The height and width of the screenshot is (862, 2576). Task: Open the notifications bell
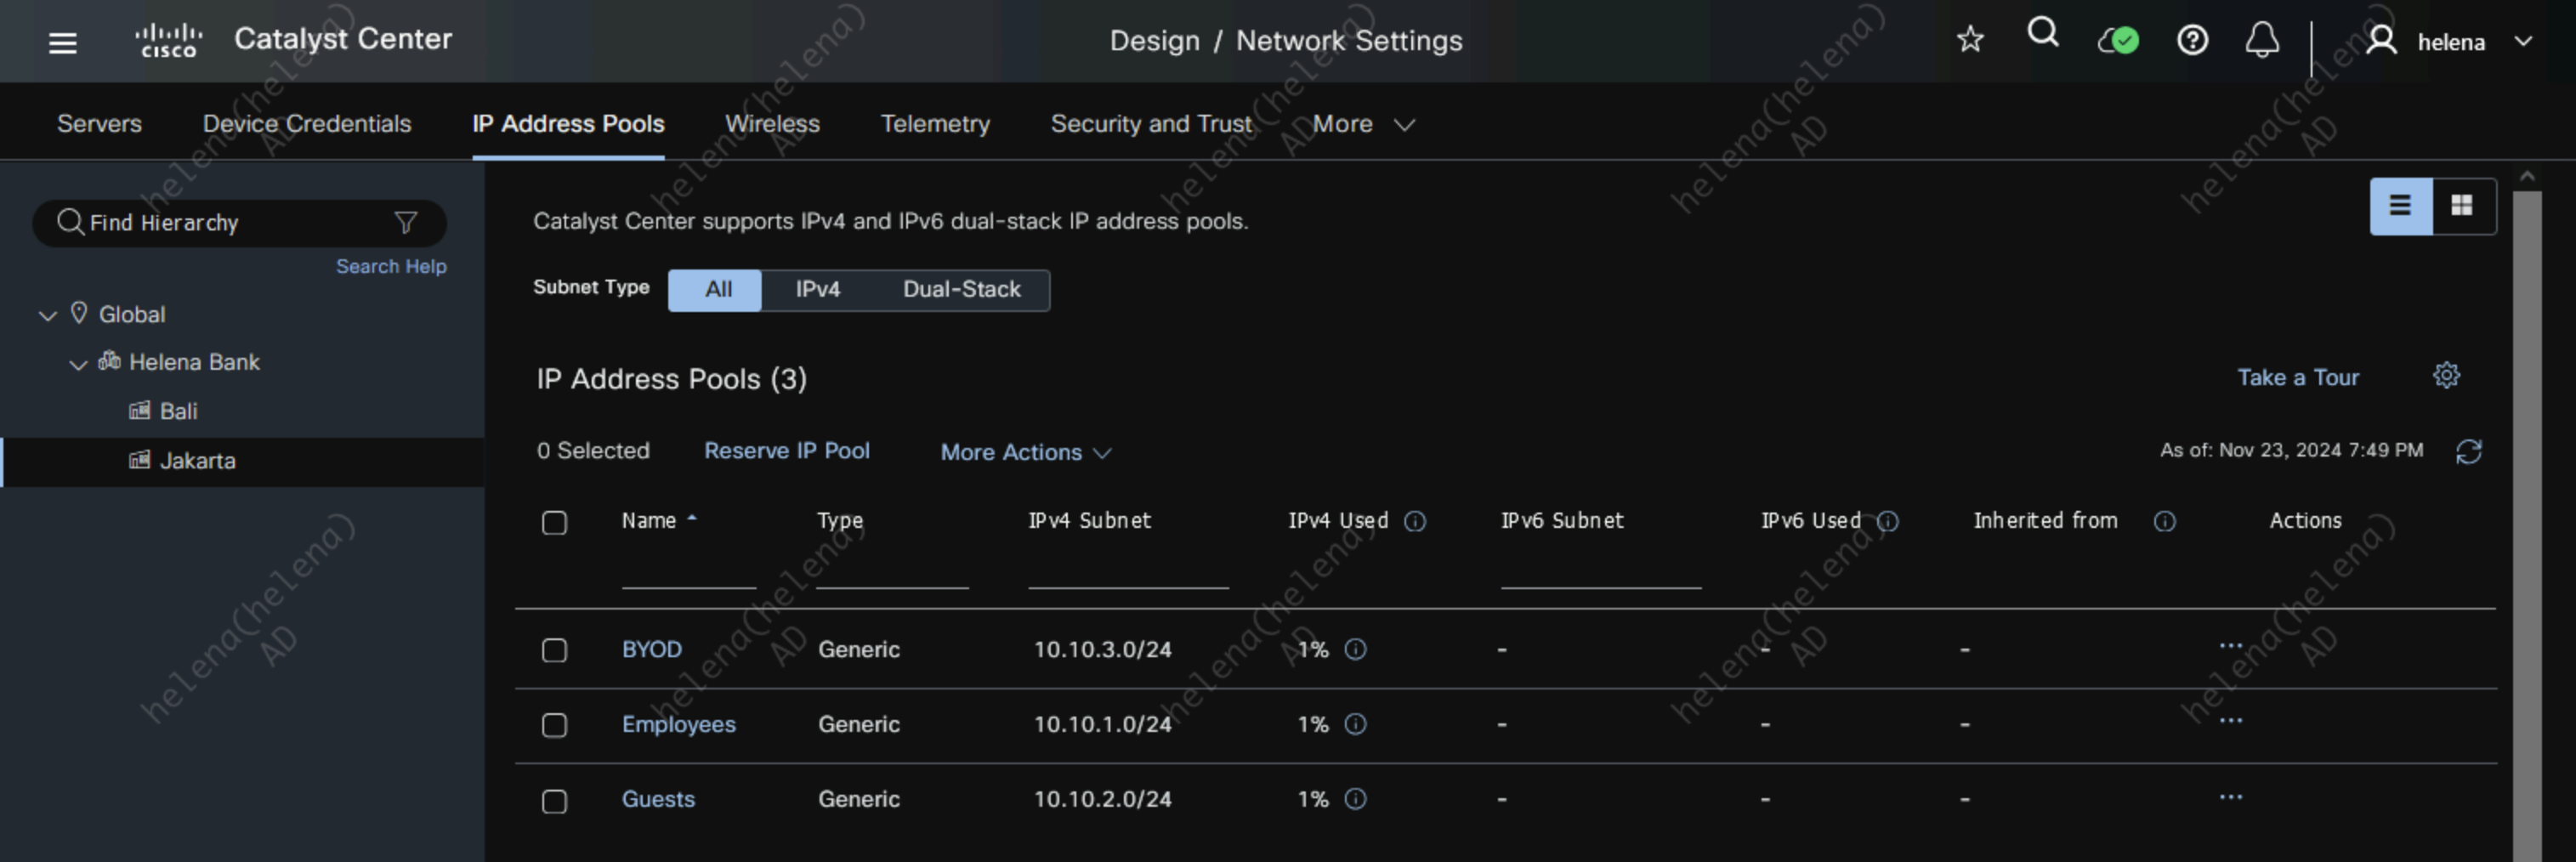2261,40
